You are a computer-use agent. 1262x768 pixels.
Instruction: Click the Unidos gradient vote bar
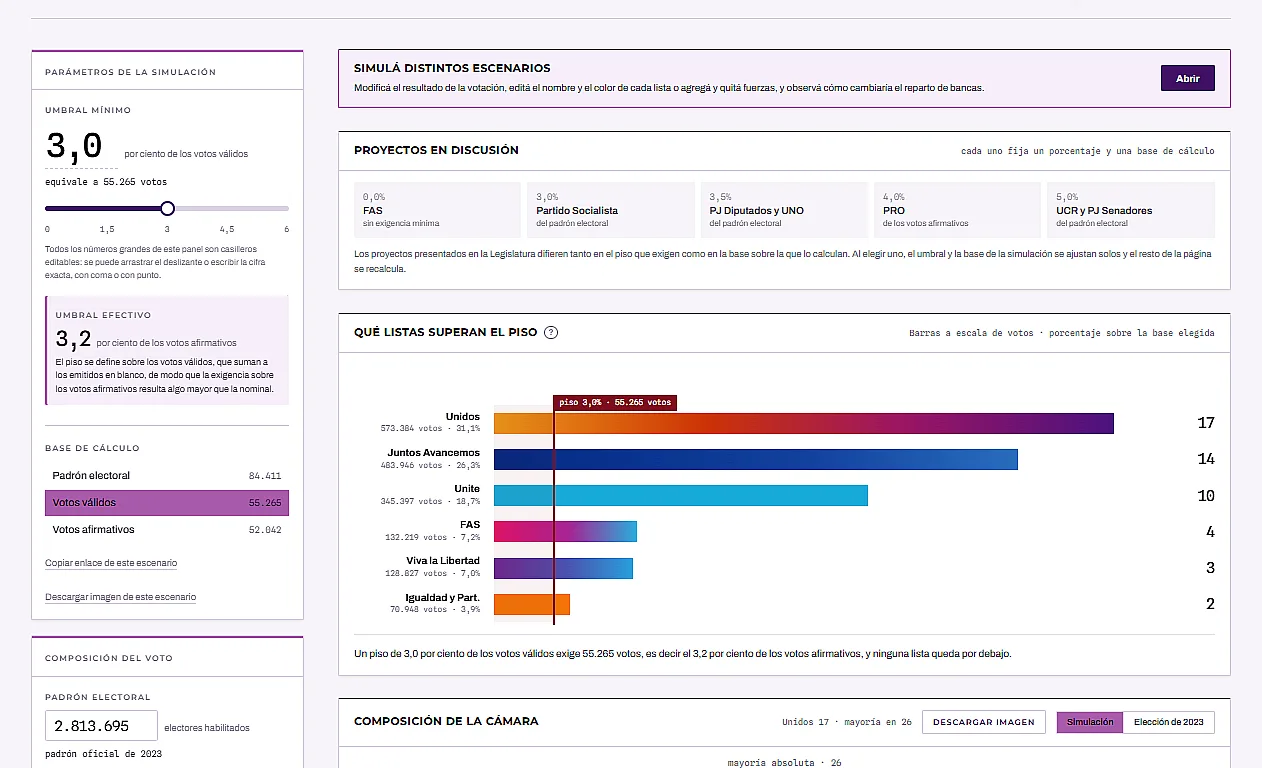pyautogui.click(x=804, y=423)
